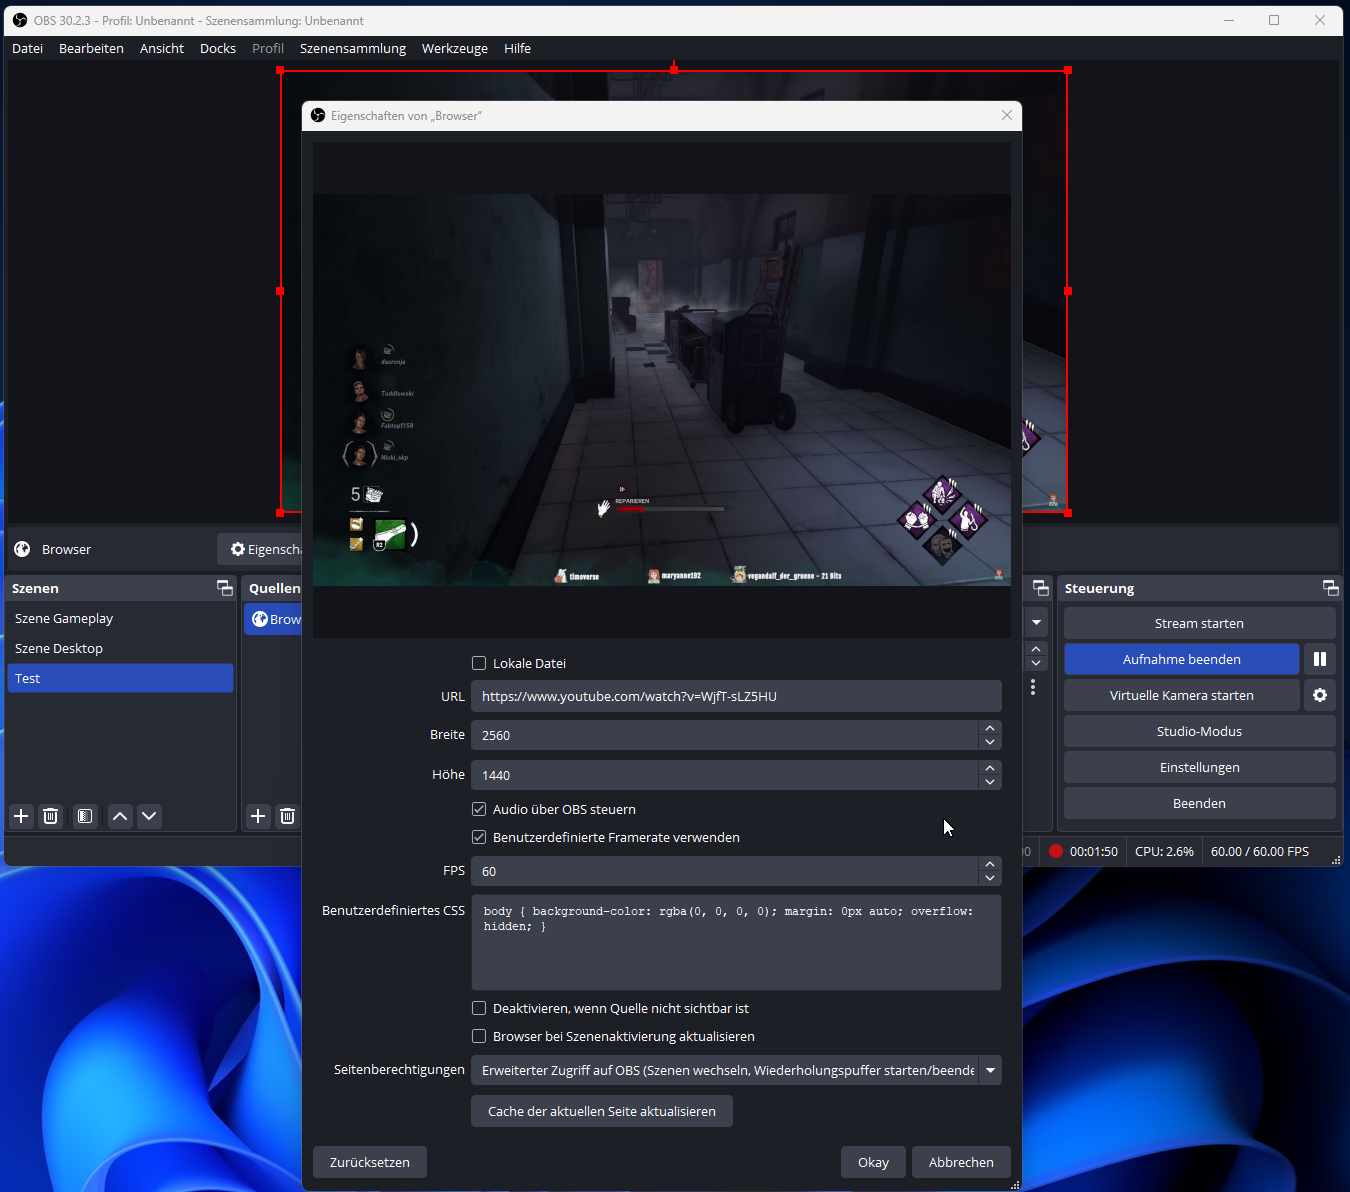
Task: Open the Docks menu
Action: [218, 48]
